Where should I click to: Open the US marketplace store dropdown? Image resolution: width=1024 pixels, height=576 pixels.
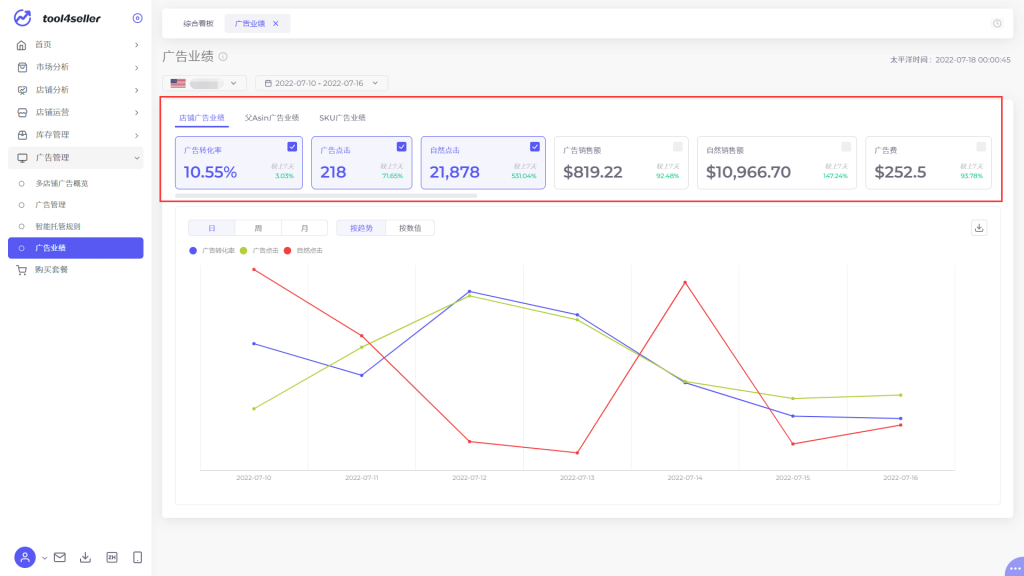[204, 84]
